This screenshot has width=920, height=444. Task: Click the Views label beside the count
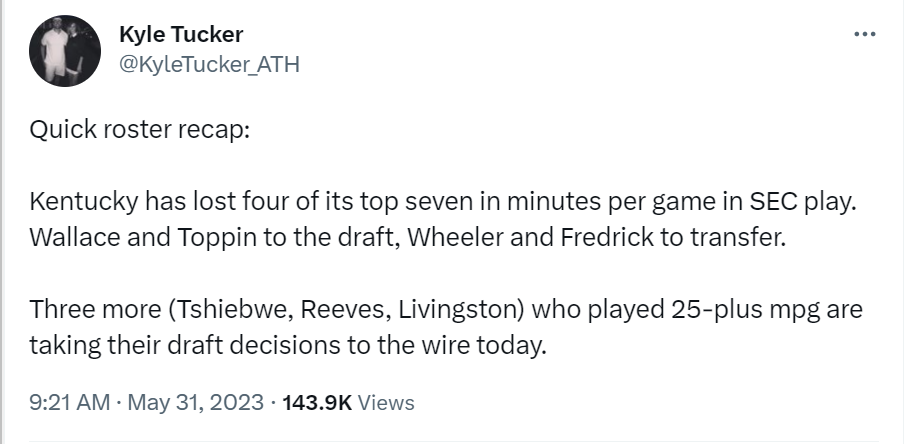[x=386, y=403]
